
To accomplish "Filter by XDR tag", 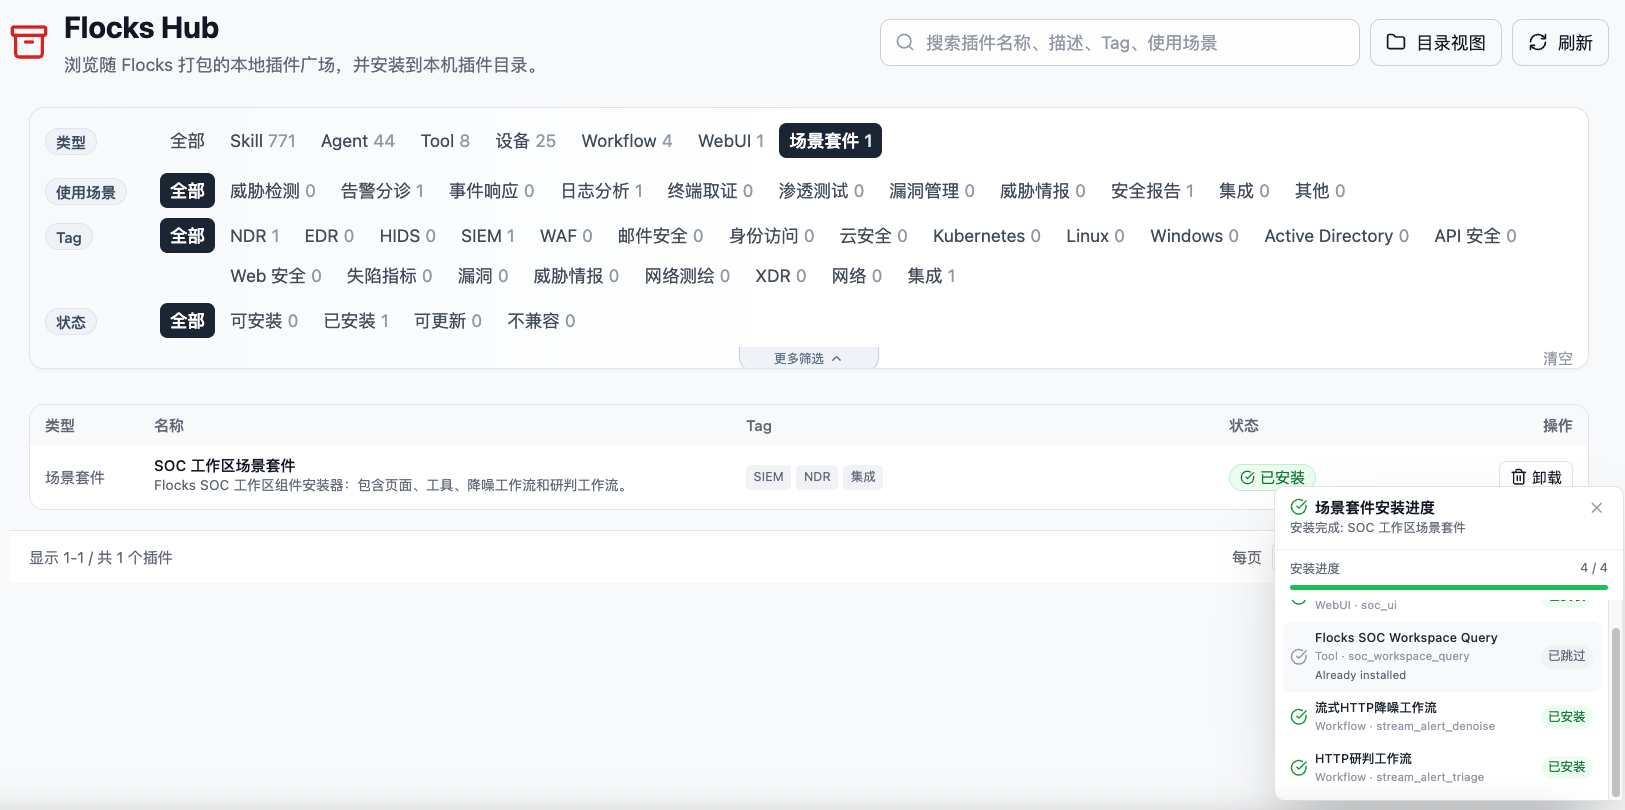I will 781,276.
